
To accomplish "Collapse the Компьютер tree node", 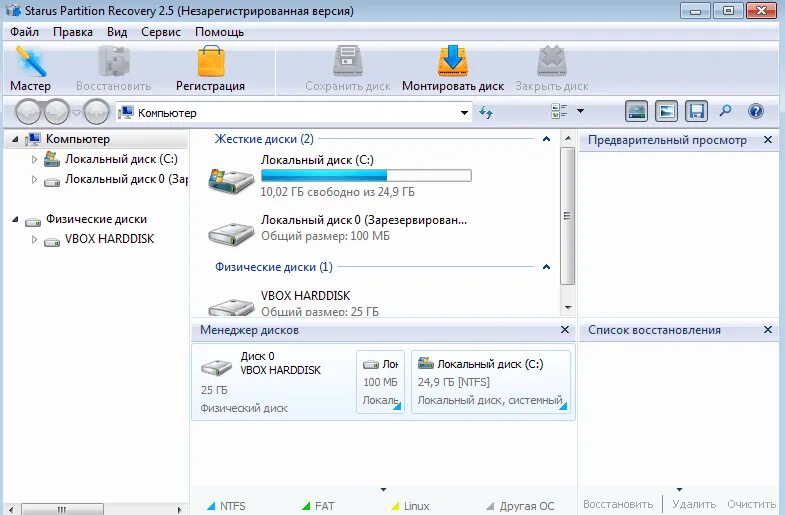I will coord(16,139).
